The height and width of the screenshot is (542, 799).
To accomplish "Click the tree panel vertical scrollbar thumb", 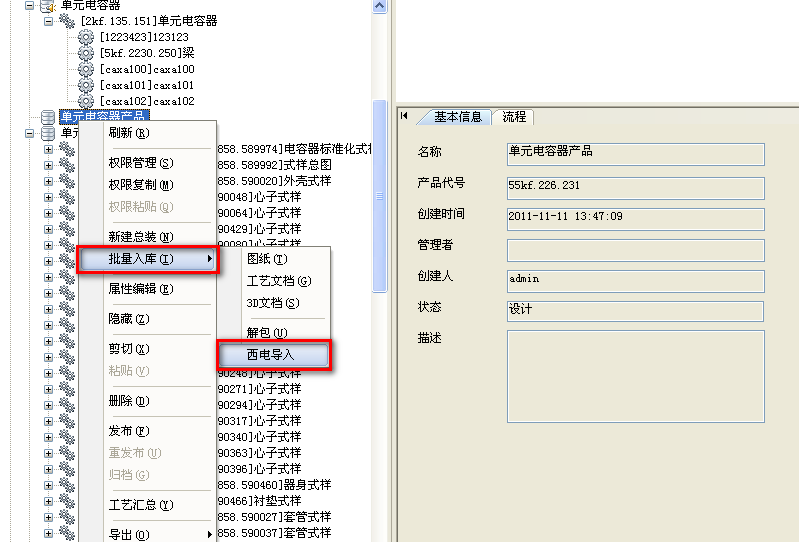I will click(379, 195).
